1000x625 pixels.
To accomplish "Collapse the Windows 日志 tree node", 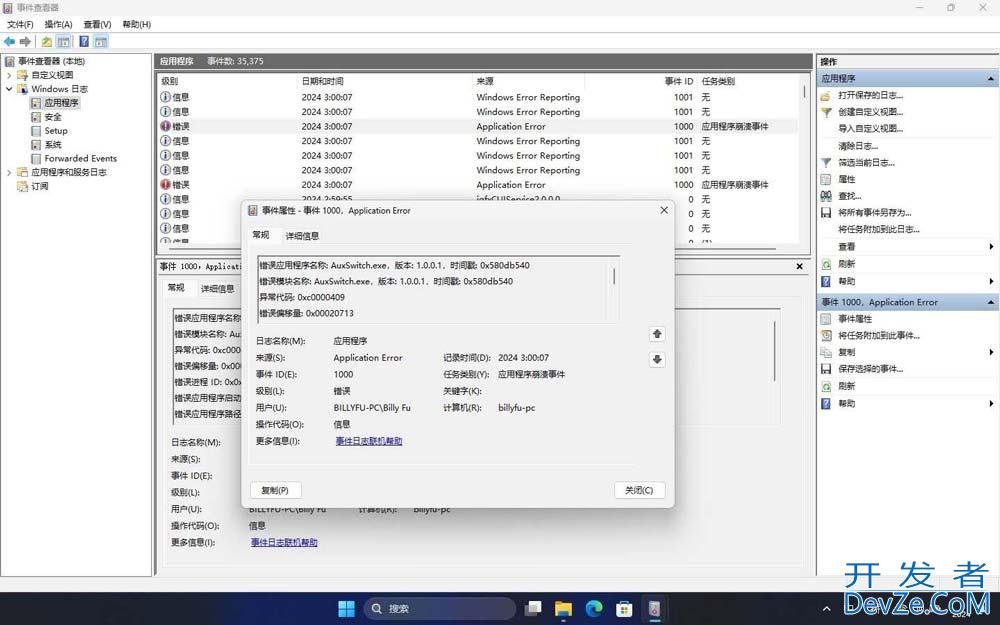I will (9, 89).
